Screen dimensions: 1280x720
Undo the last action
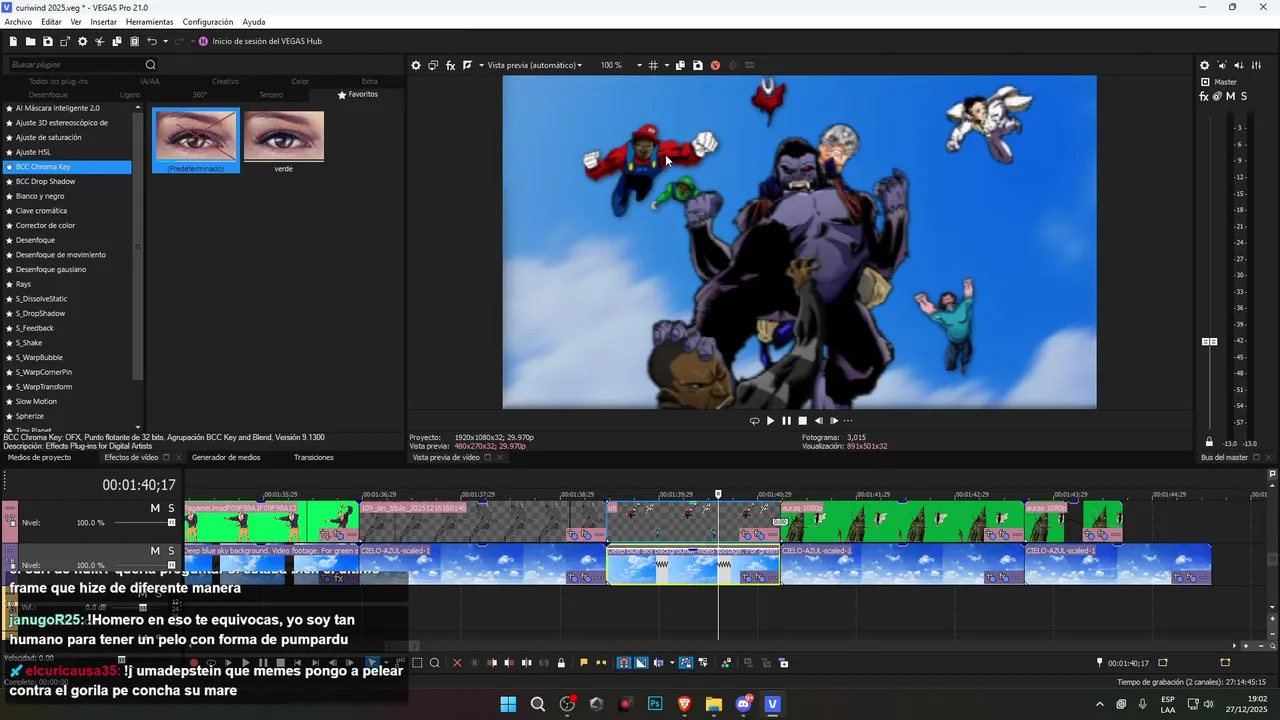tap(152, 41)
